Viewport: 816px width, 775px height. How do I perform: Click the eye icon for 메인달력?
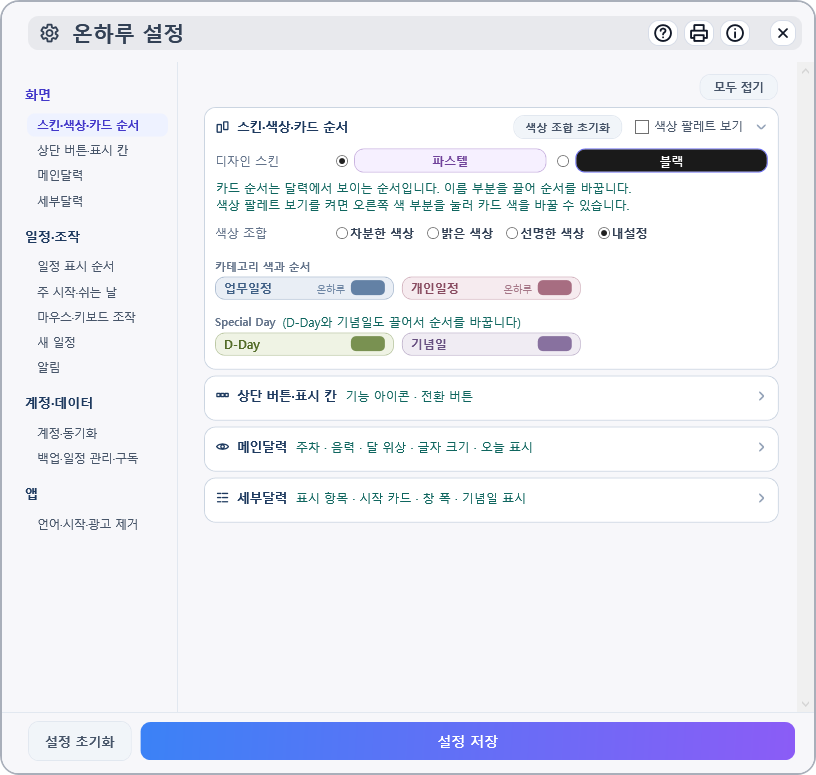222,447
